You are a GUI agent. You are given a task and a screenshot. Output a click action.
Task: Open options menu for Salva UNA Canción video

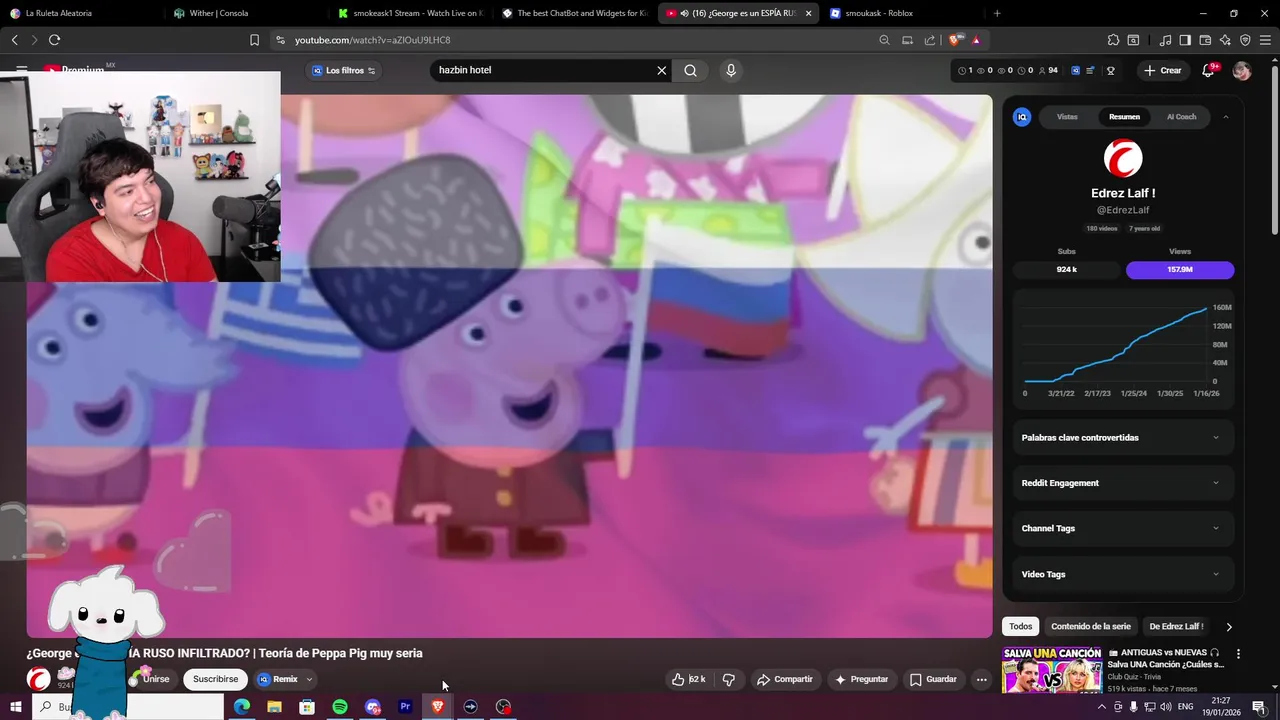click(x=1238, y=654)
